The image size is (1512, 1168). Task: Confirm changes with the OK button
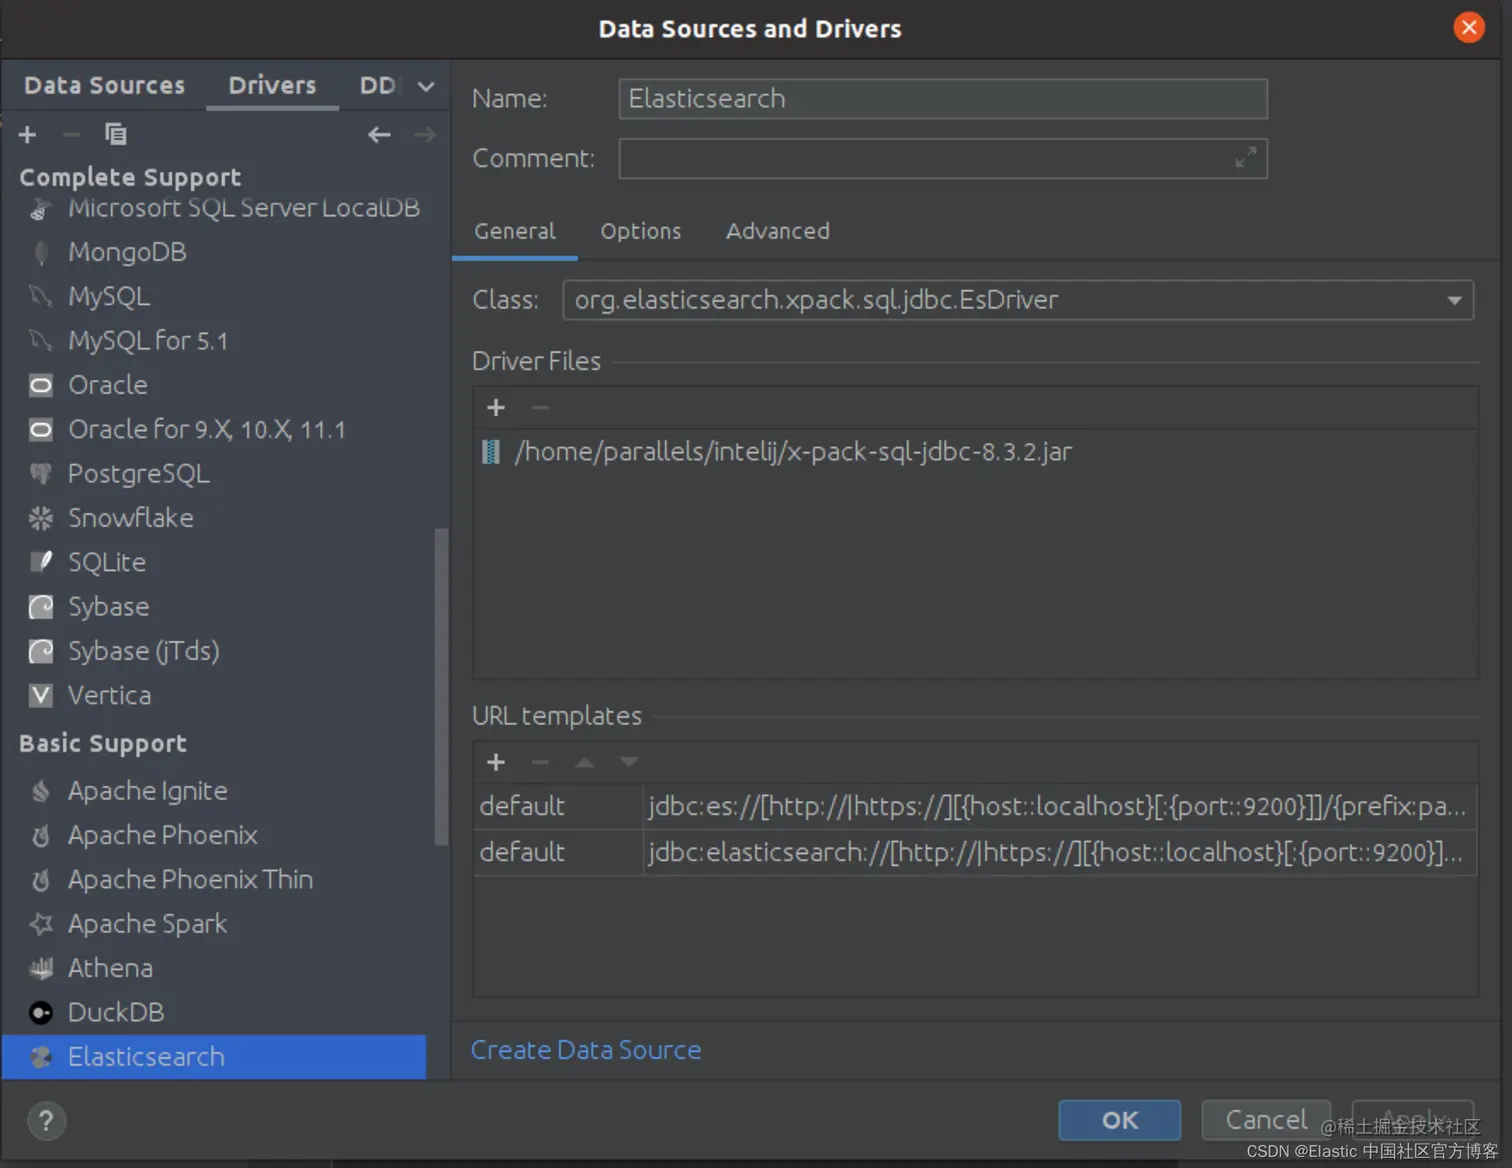click(1119, 1120)
